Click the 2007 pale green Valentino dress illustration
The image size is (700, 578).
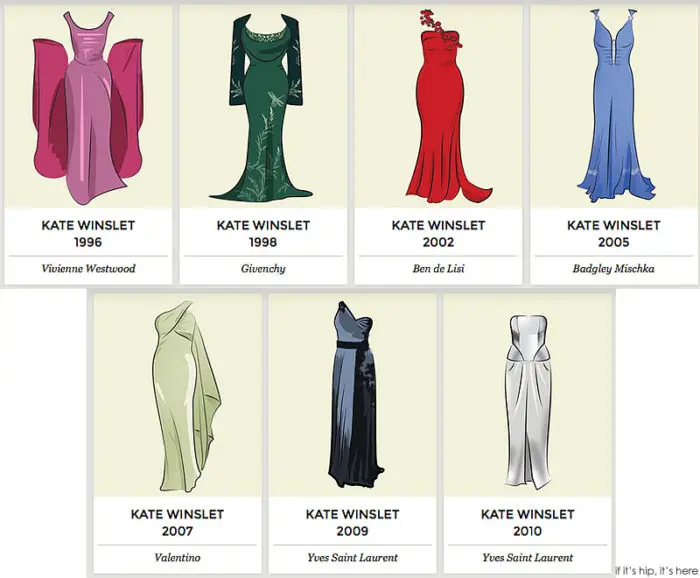187,396
